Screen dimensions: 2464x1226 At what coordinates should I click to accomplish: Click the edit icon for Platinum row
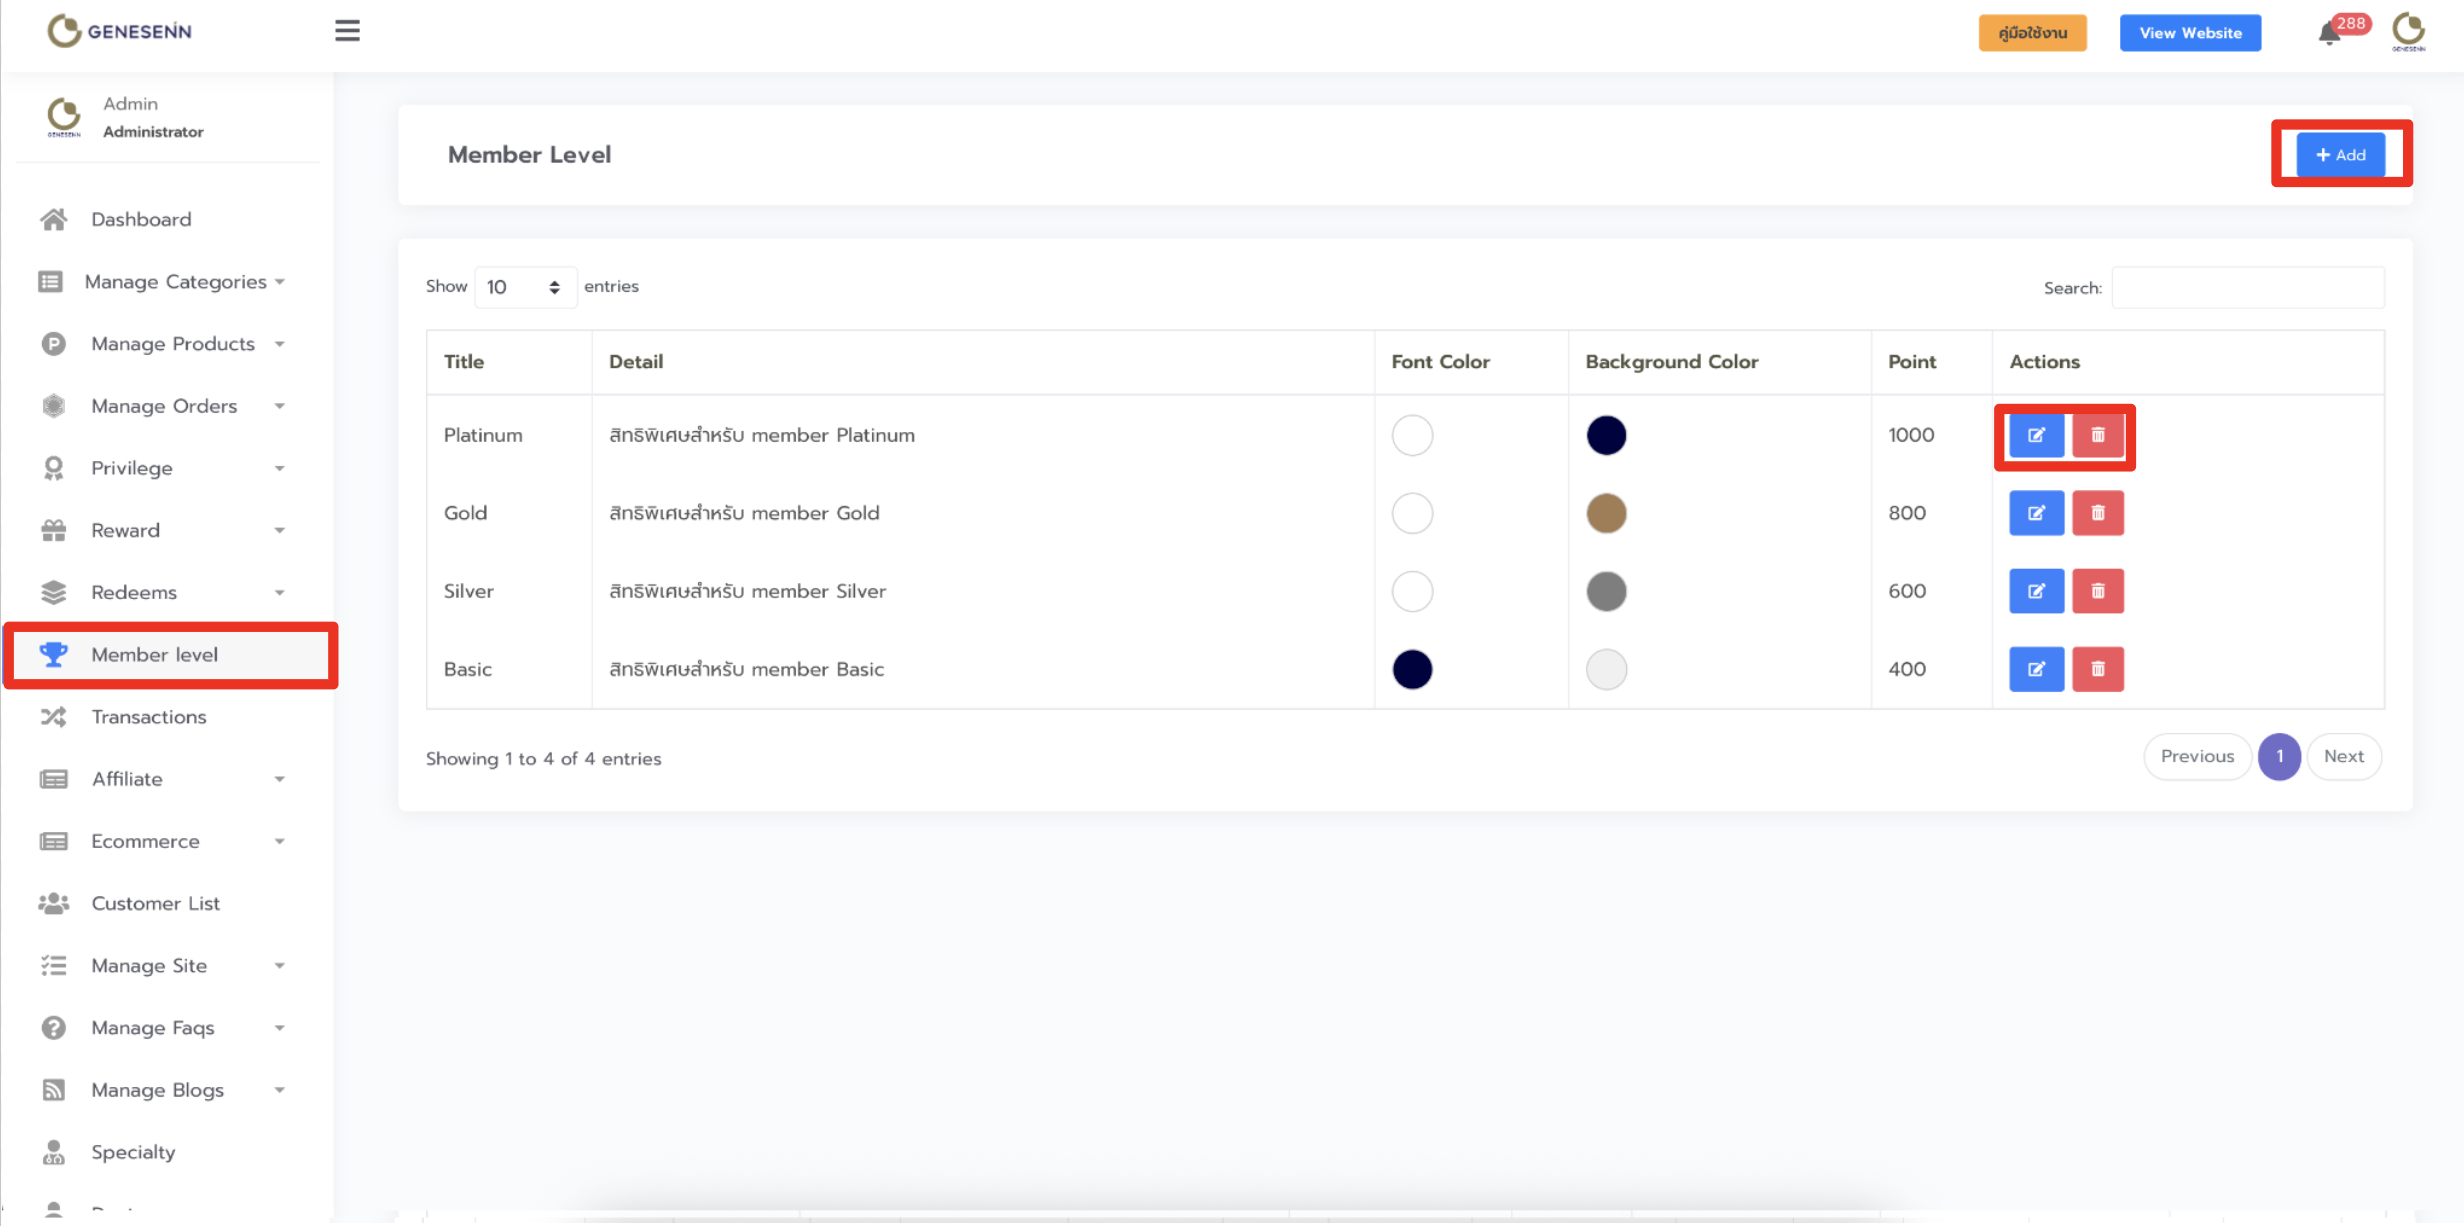[x=2036, y=435]
